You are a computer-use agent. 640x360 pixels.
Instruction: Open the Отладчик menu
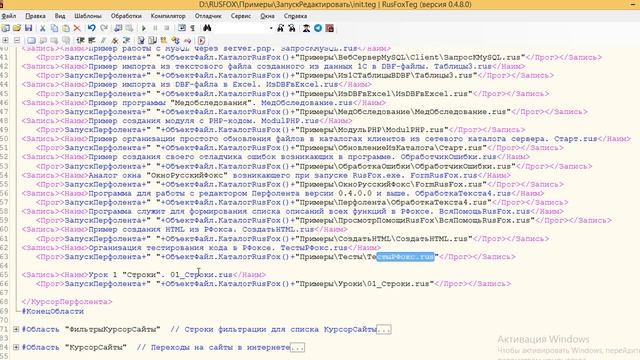(208, 16)
